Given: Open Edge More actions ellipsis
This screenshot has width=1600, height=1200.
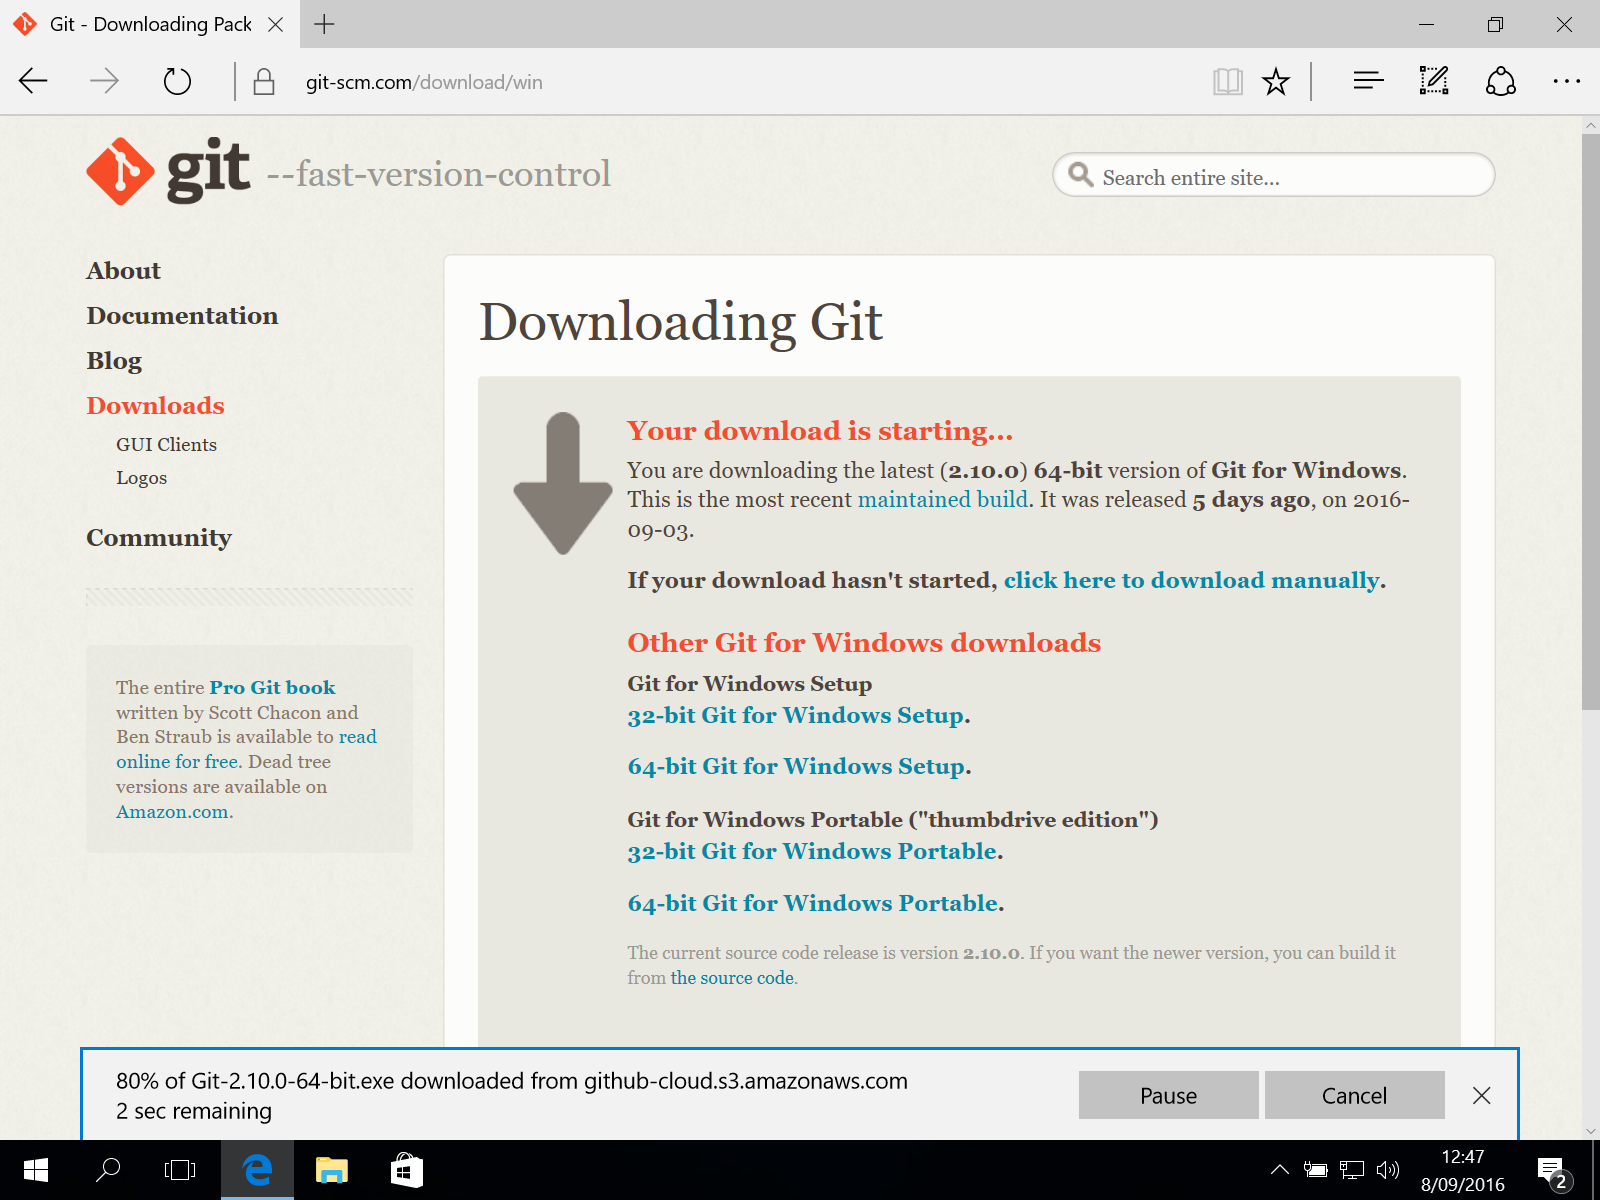Looking at the screenshot, I should pos(1567,81).
